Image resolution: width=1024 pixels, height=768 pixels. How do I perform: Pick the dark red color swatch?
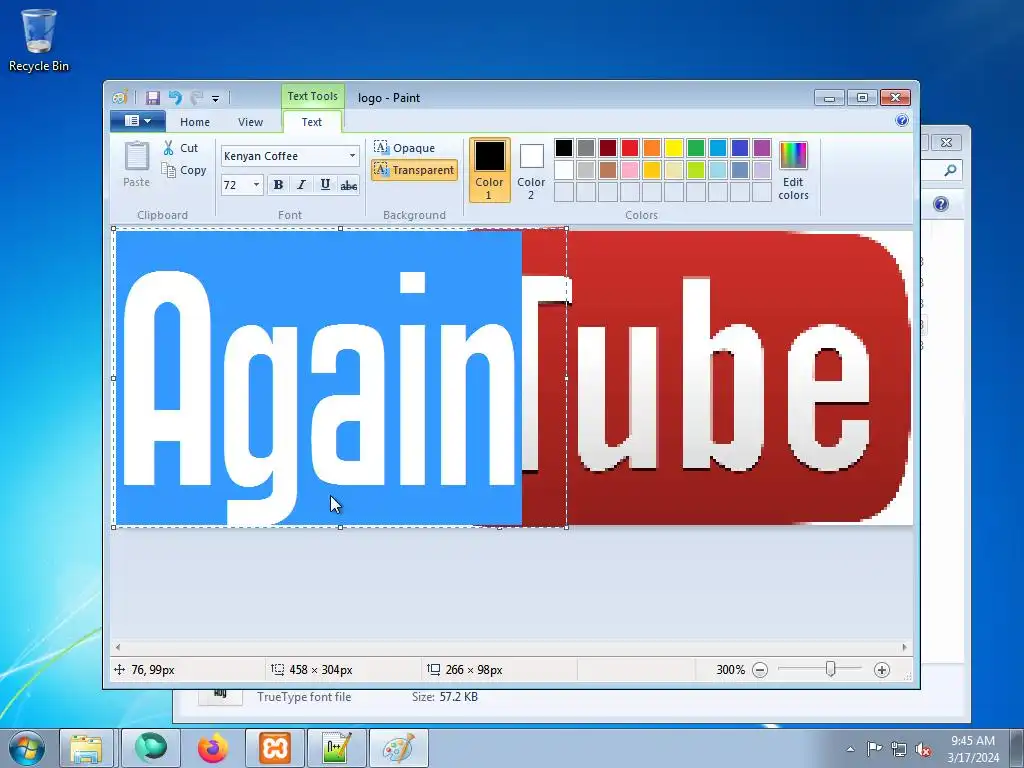click(607, 148)
